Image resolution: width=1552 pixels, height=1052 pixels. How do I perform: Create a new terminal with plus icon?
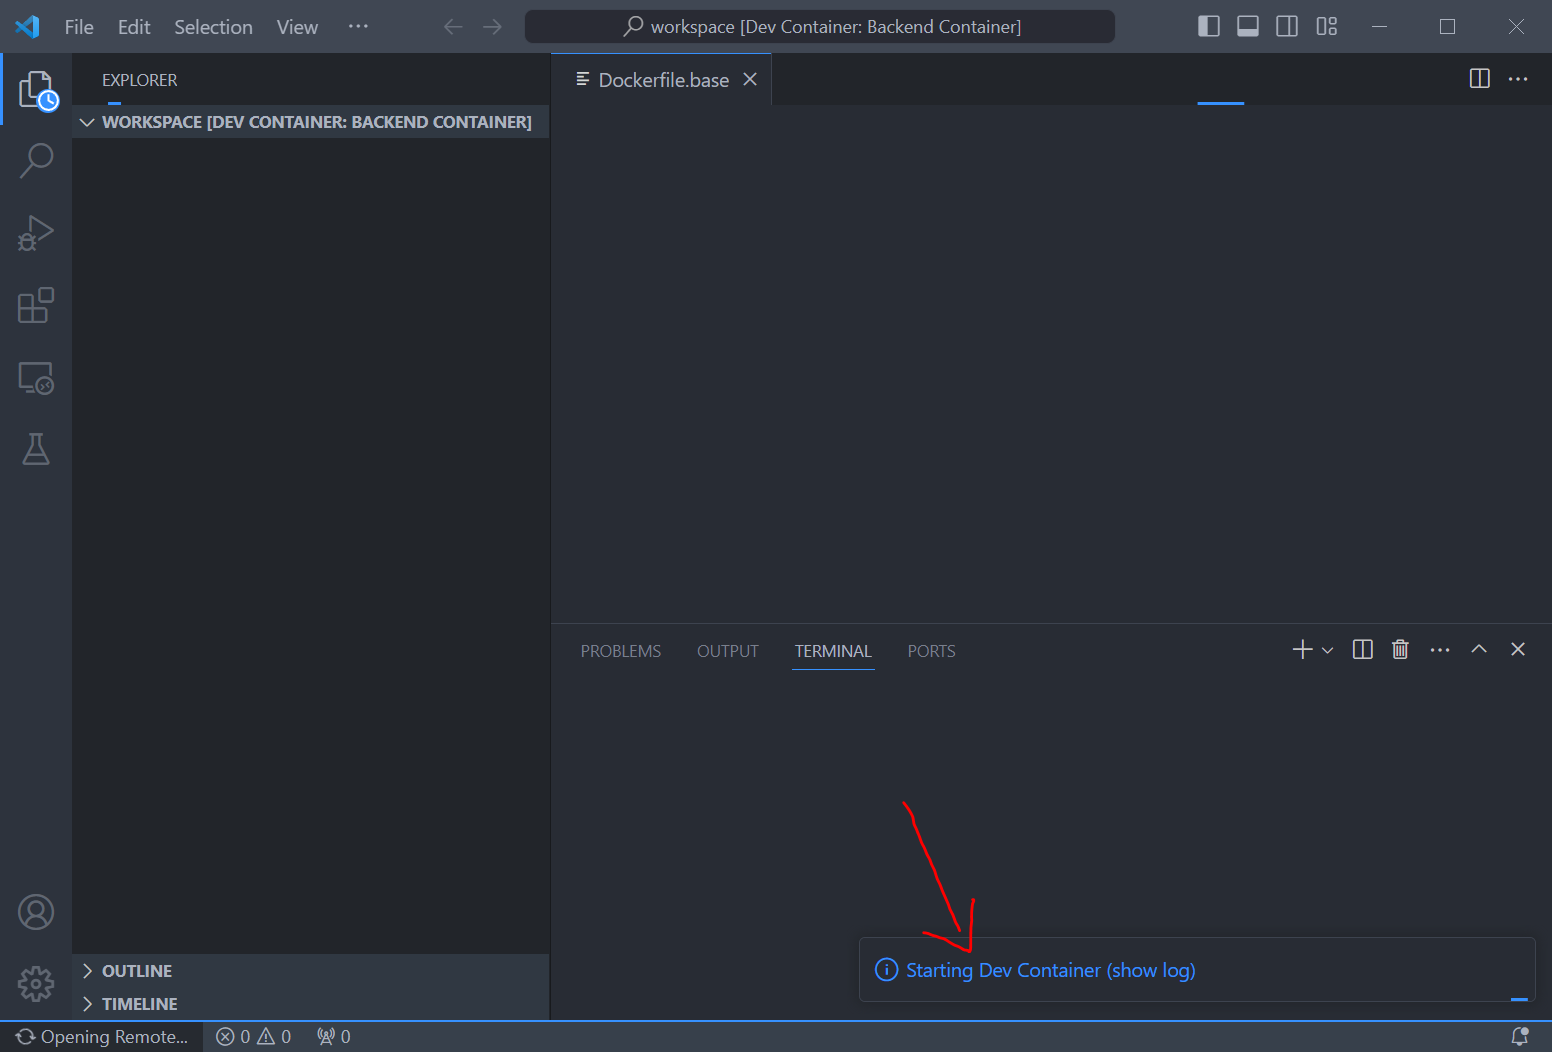1302,650
